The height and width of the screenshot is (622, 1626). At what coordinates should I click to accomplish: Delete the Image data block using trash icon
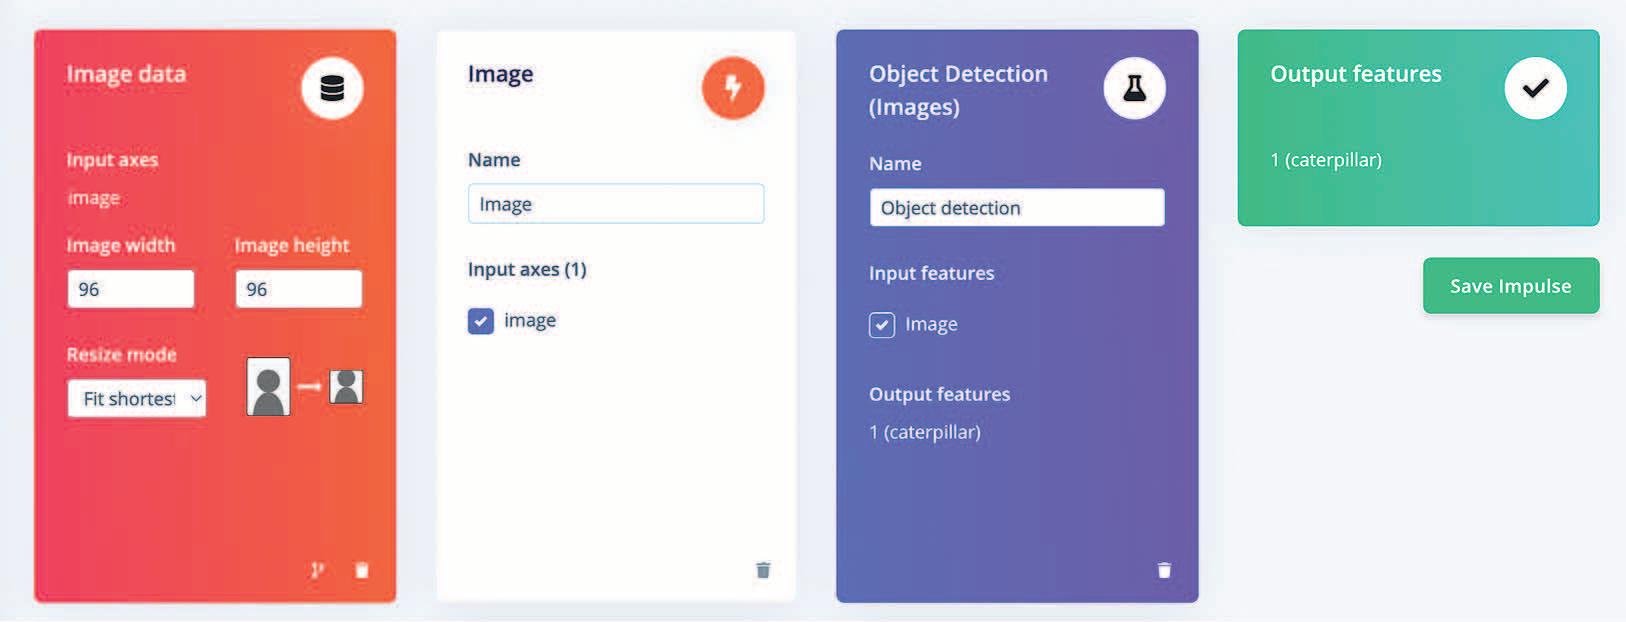point(362,570)
